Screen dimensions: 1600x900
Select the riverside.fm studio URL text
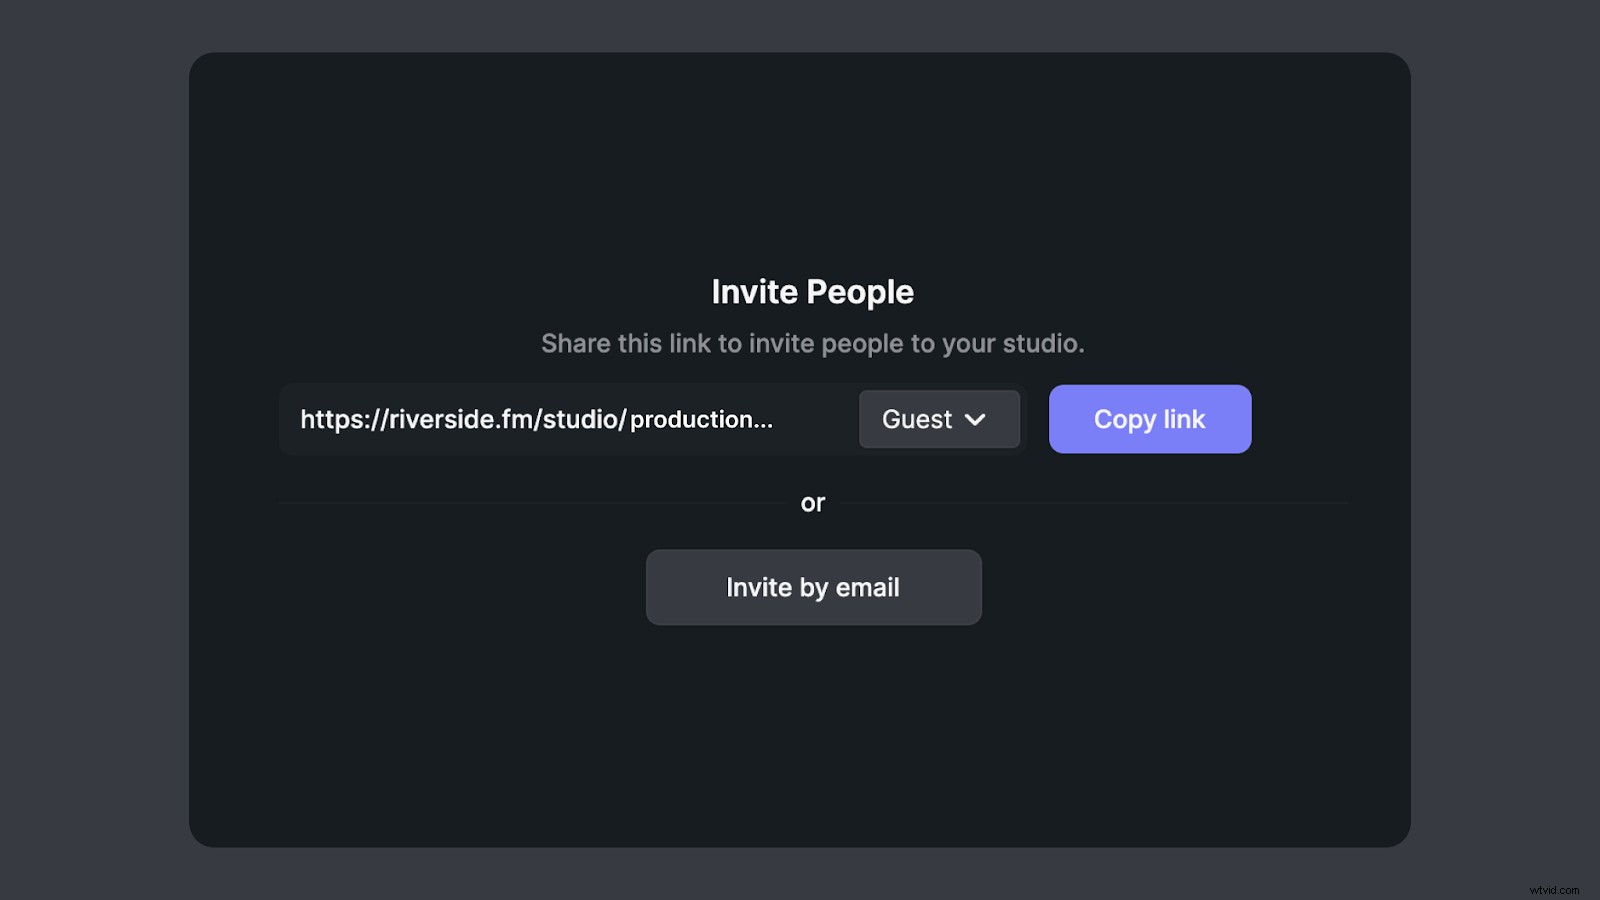coord(537,419)
